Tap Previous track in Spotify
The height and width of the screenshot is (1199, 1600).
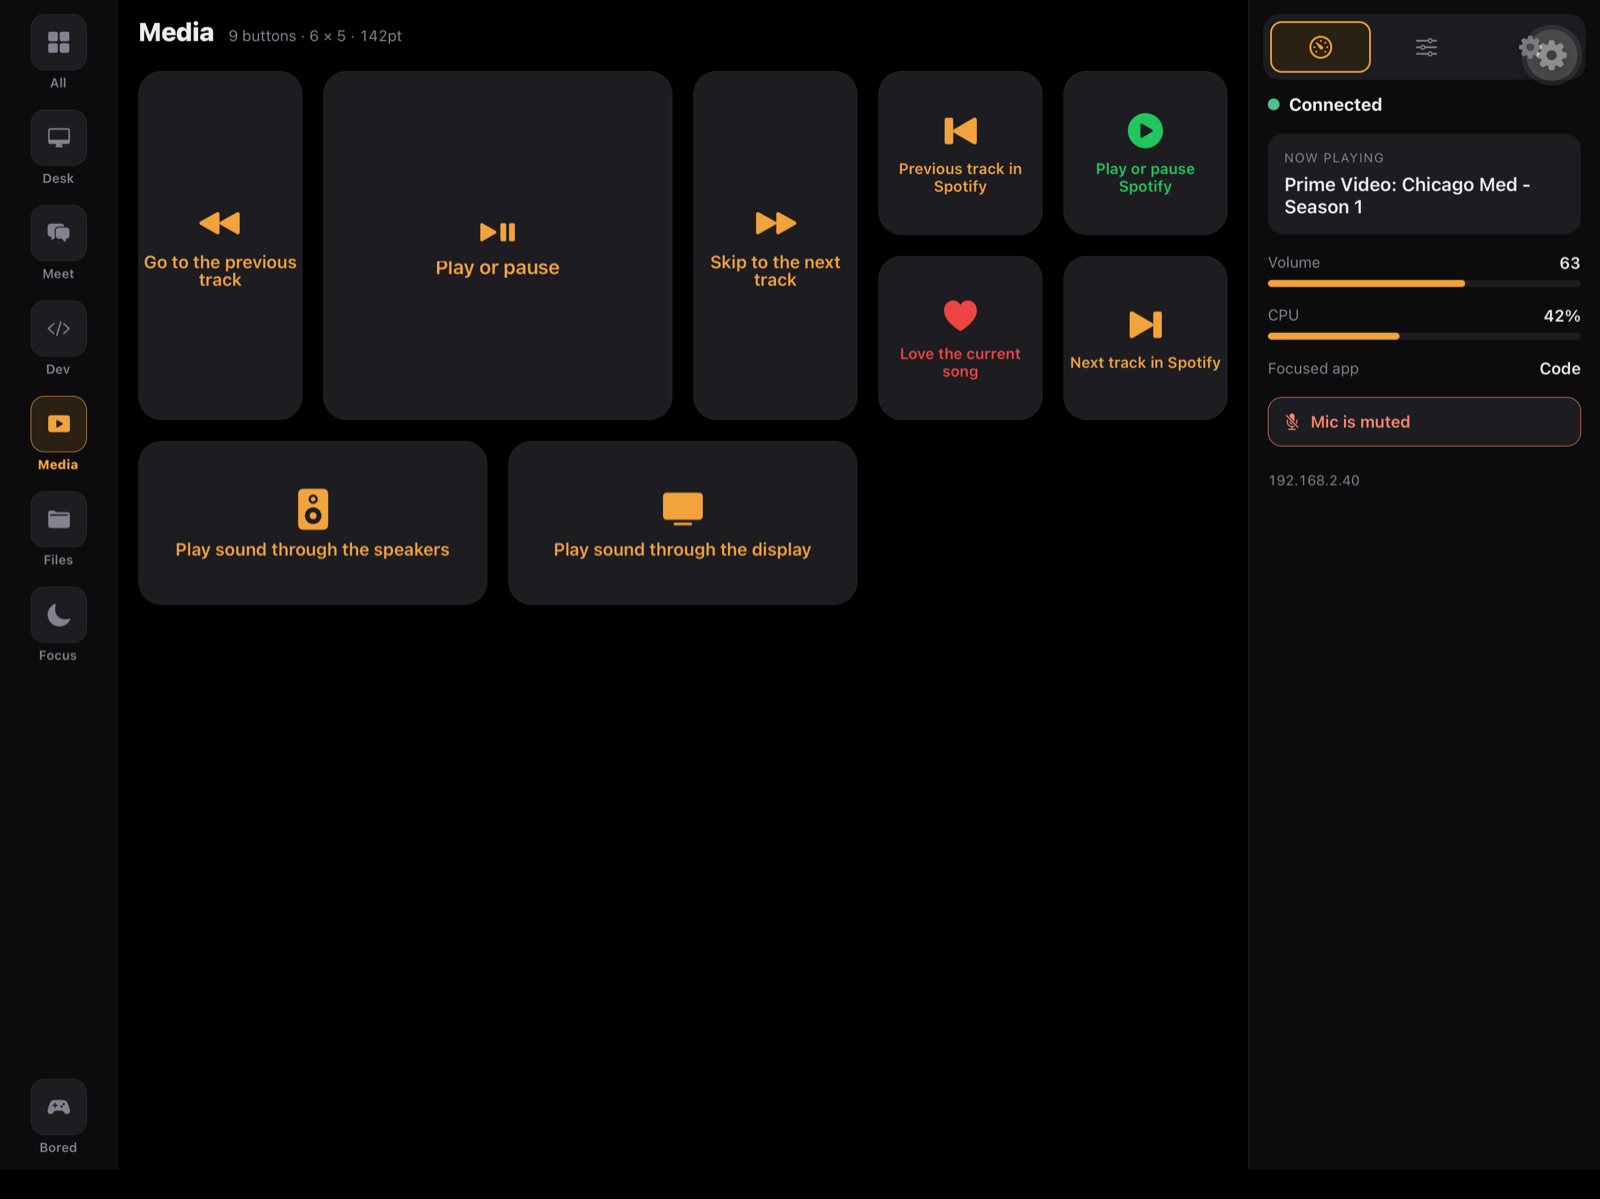pyautogui.click(x=960, y=153)
